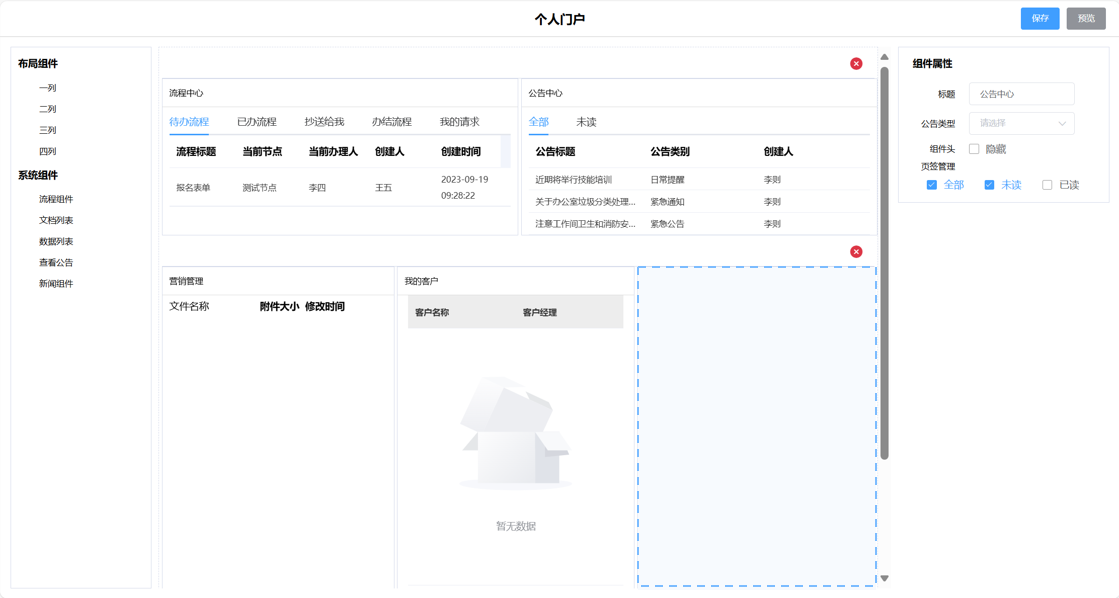Pick the 流程组件 item in sidebar
Screen dimensions: 1119x598
coord(56,199)
